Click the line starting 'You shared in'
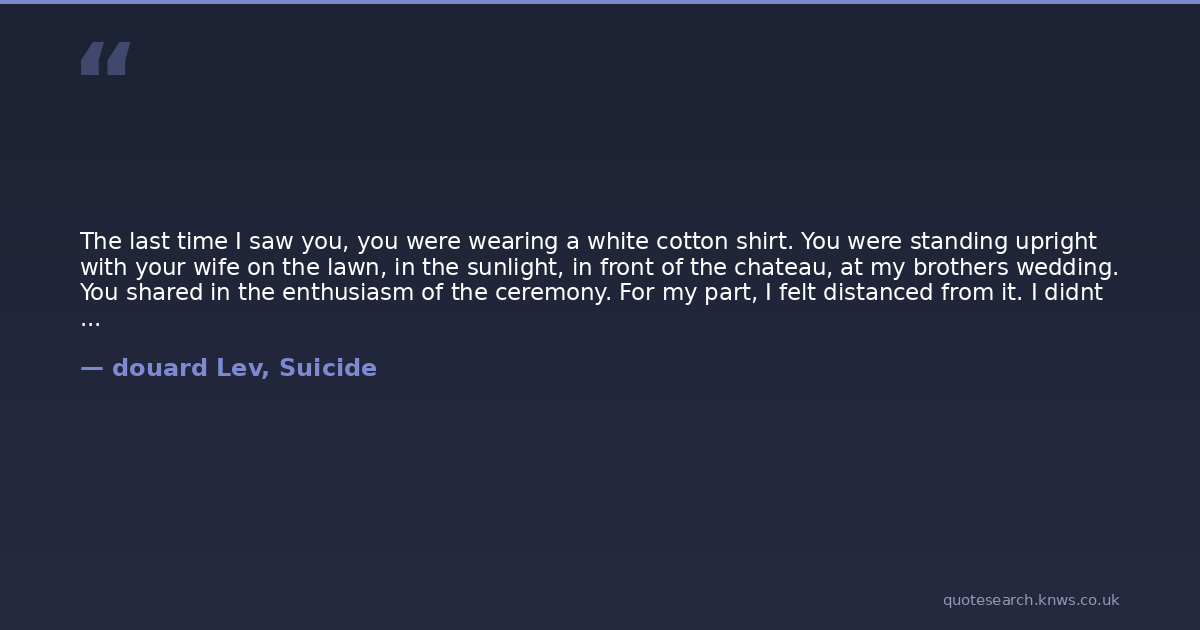The image size is (1200, 630). coord(591,293)
